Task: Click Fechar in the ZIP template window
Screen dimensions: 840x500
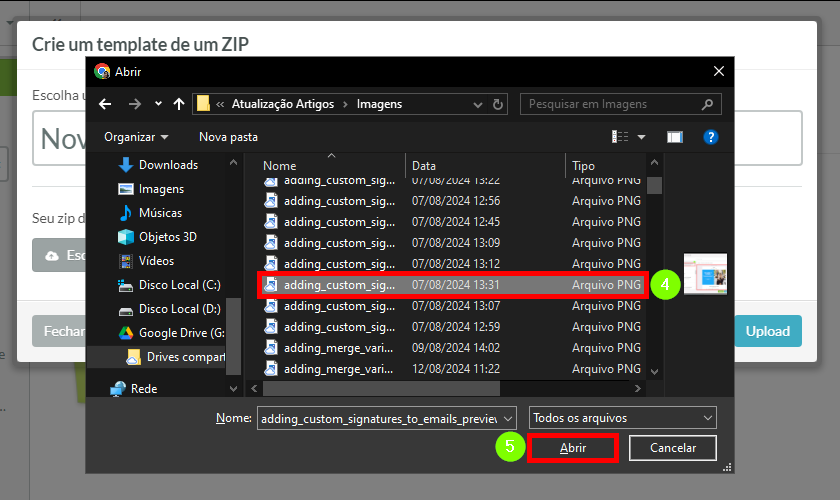Action: [59, 331]
